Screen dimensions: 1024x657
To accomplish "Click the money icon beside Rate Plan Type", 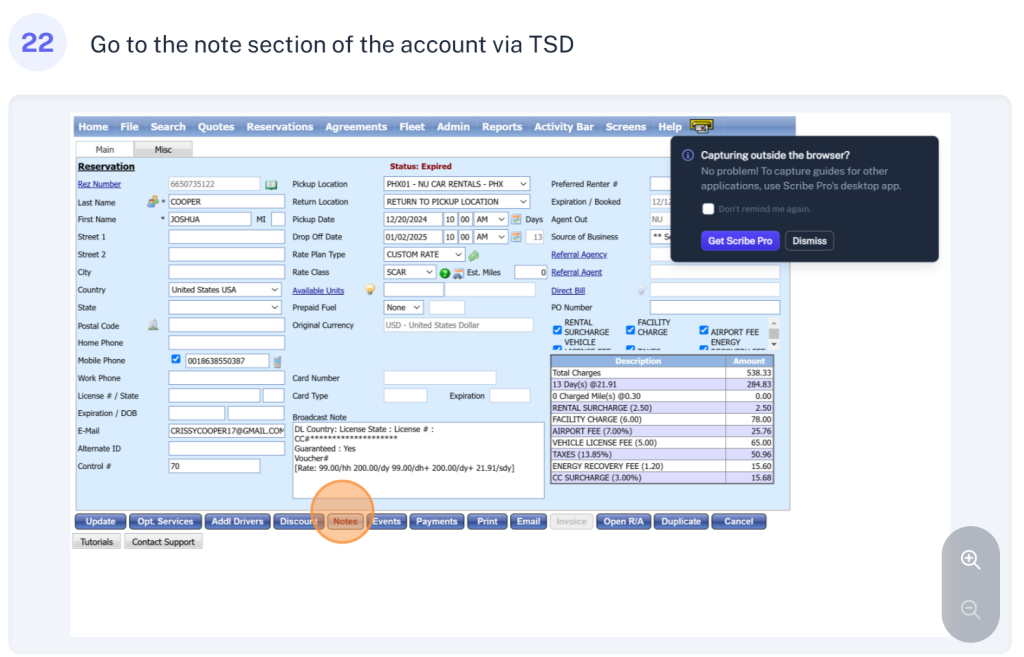I will (x=474, y=255).
